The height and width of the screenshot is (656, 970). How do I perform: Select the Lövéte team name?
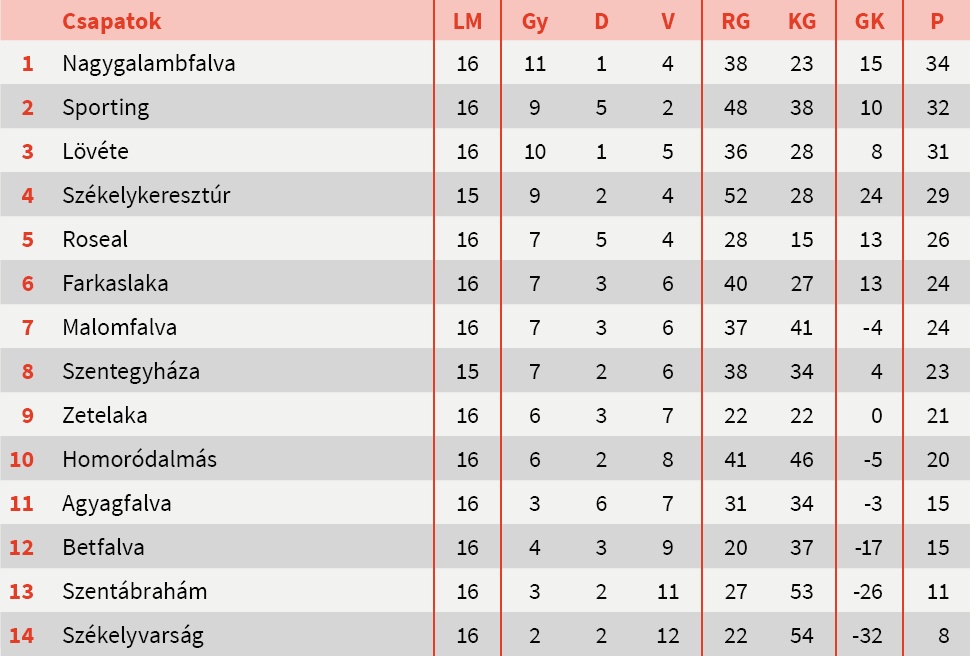click(x=95, y=152)
